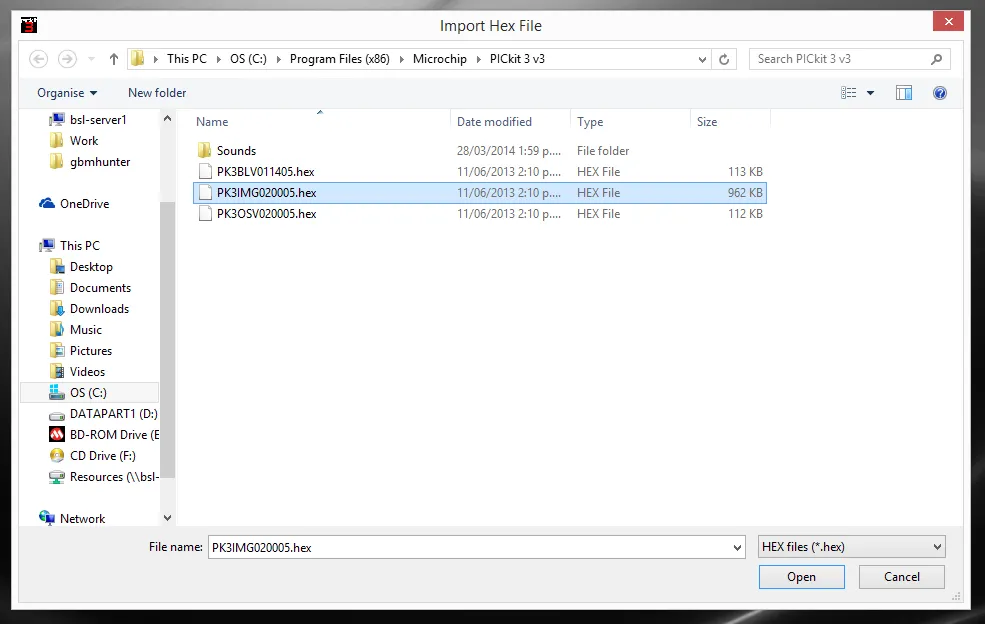Screen dimensions: 985x624
Task: Sort files by Date modified column
Action: coord(494,122)
